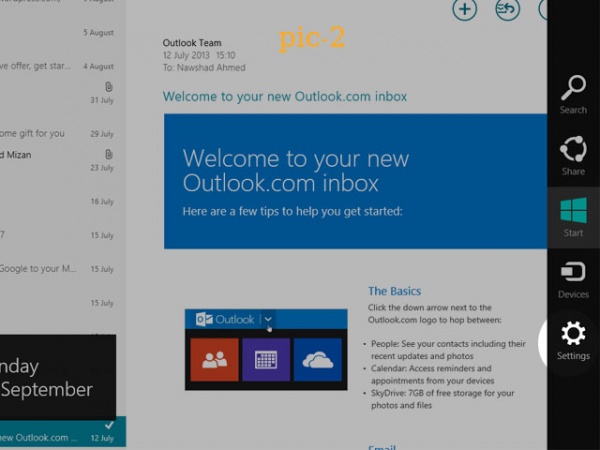
Task: Click the Outlook logo in the email image
Action: (x=224, y=319)
